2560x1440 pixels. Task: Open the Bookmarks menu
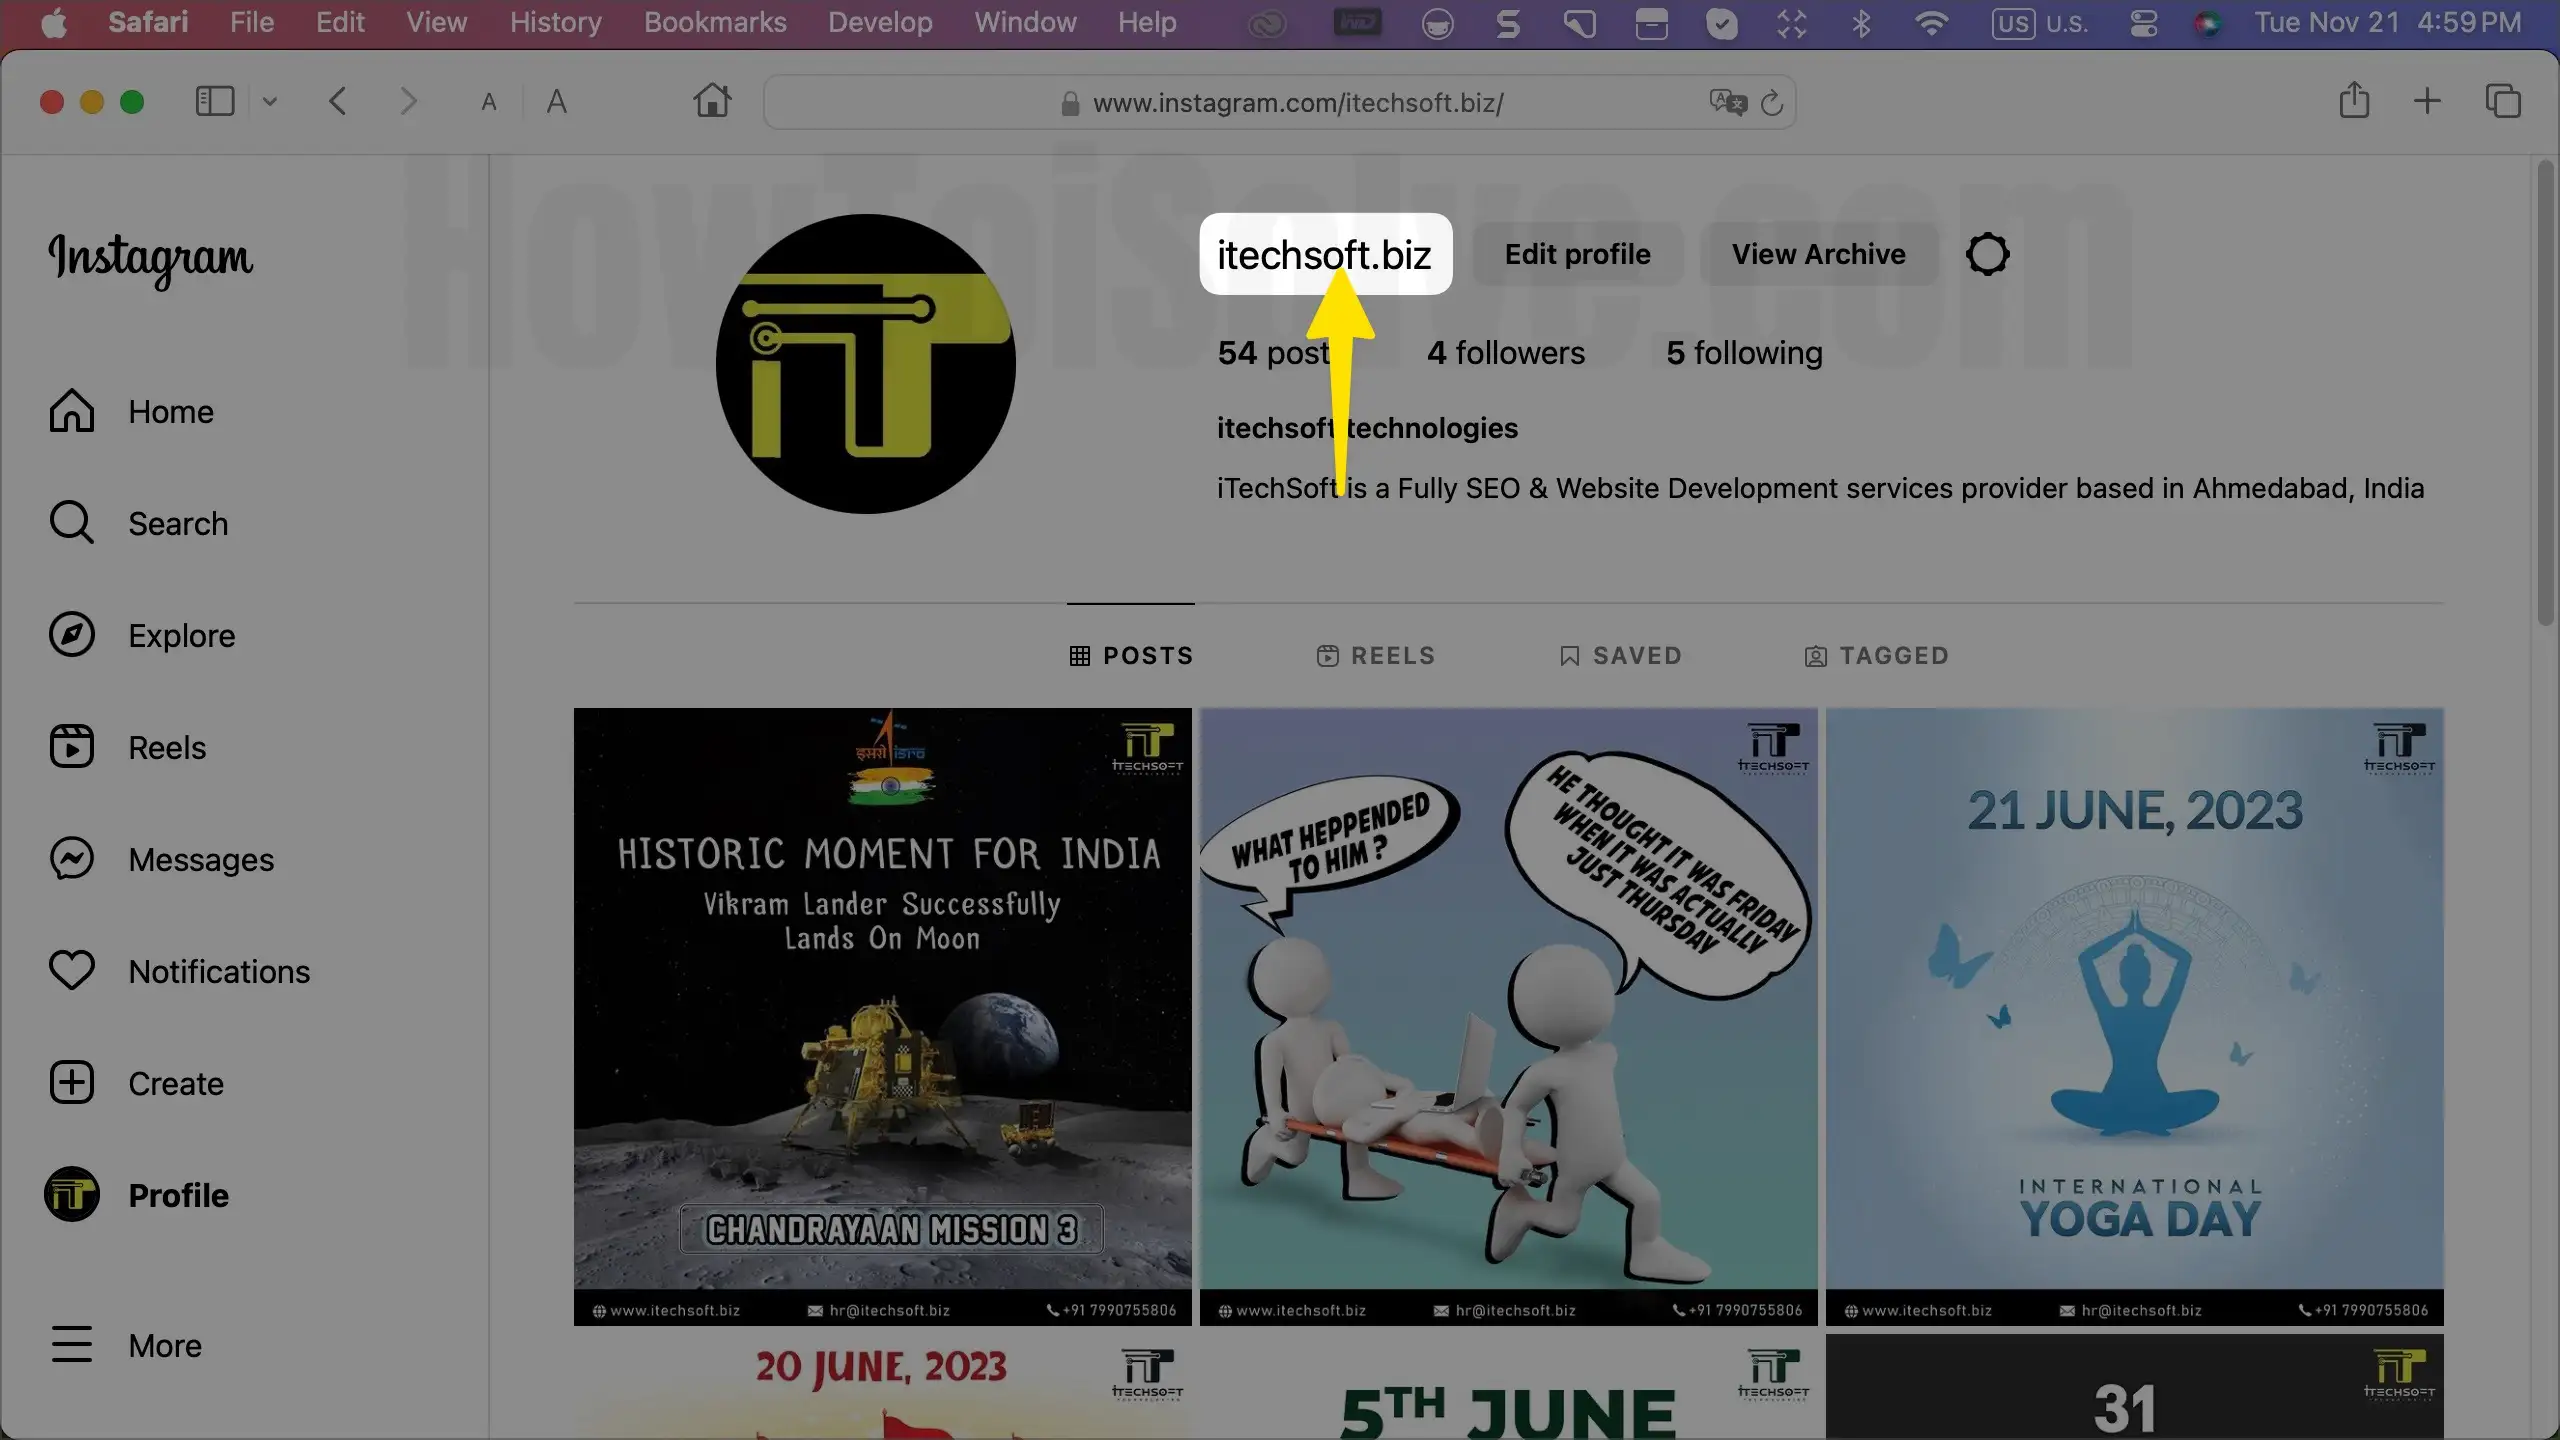(715, 23)
